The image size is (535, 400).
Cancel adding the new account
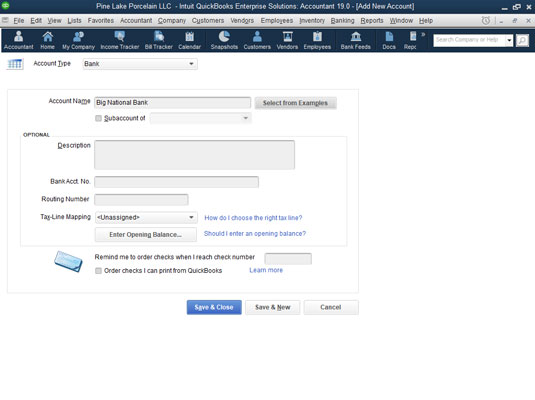point(331,307)
